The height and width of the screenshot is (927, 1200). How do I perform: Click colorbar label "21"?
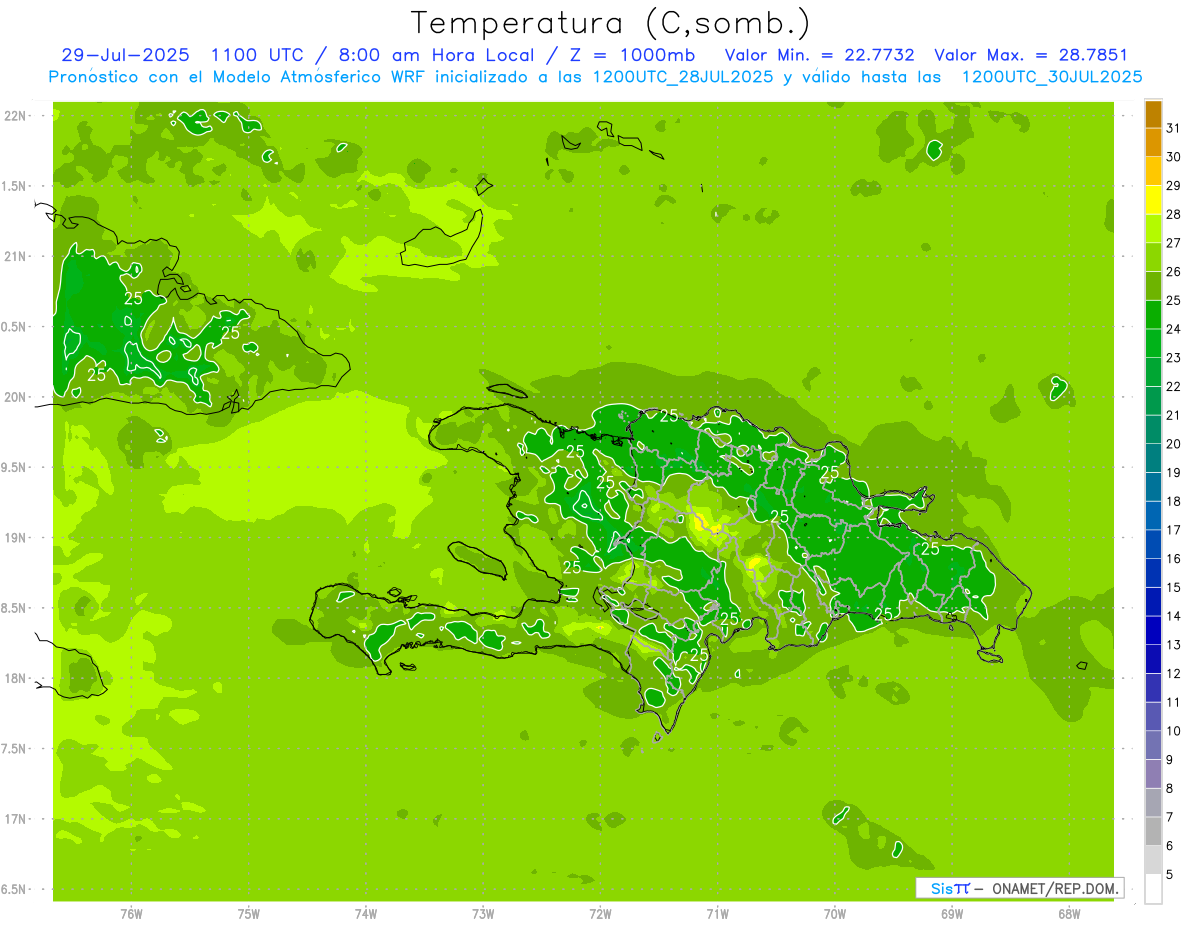coord(1174,415)
